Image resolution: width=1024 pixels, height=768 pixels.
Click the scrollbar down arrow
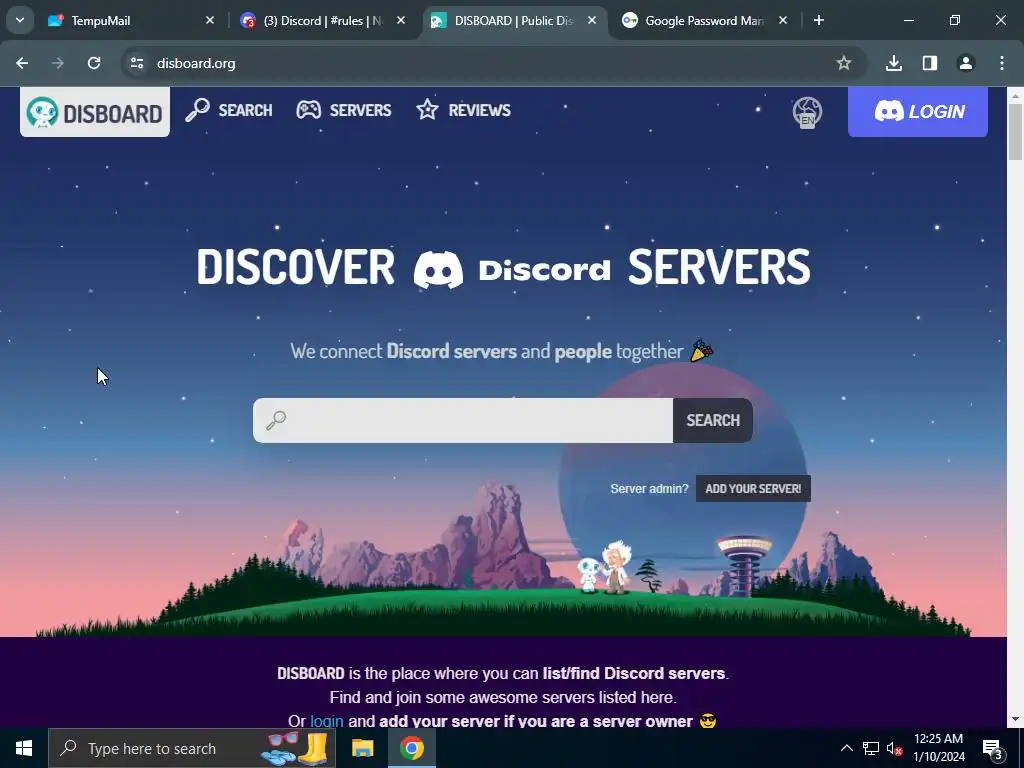[x=1016, y=720]
